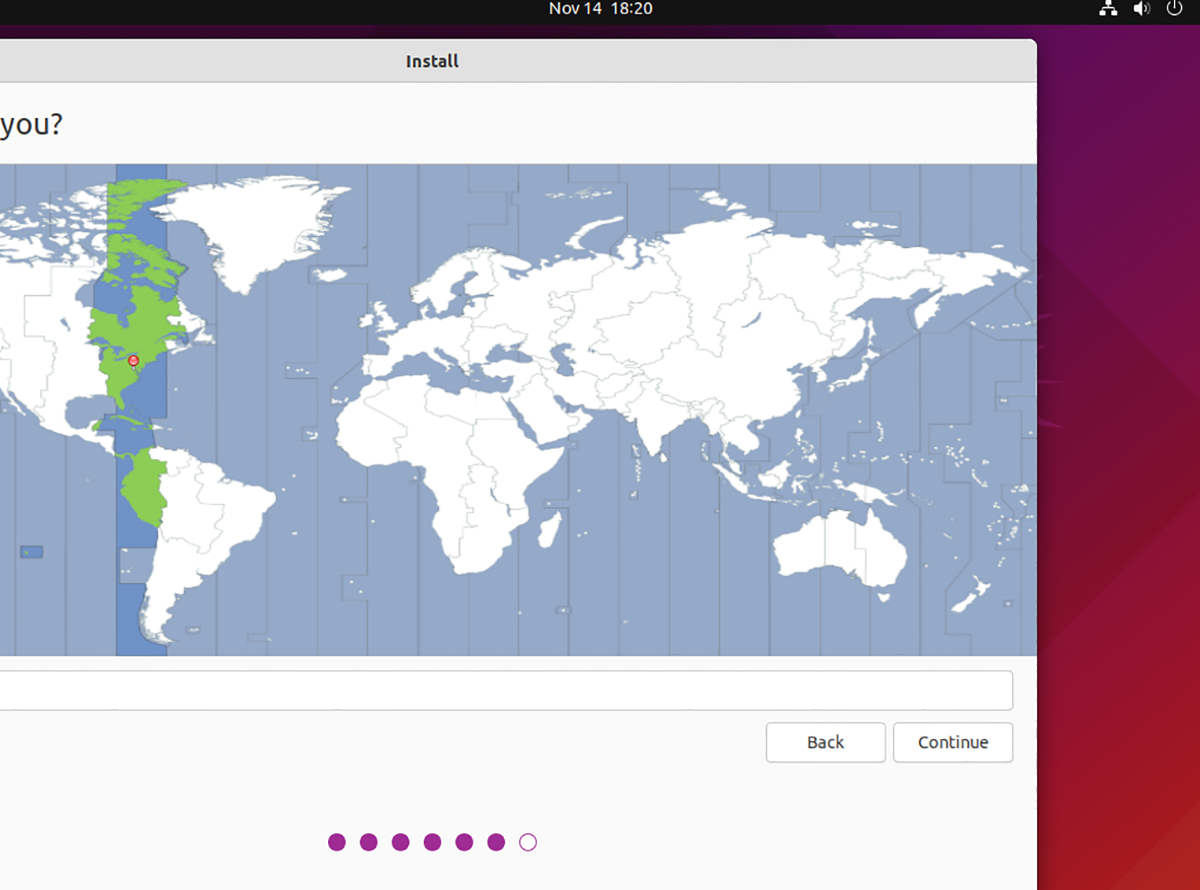Open the power icon in top bar

click(x=1174, y=9)
